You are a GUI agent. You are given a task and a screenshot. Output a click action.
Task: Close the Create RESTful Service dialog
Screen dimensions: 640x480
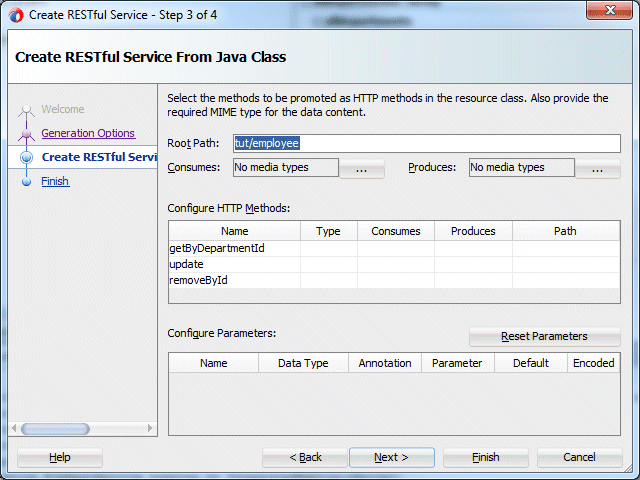tap(609, 10)
